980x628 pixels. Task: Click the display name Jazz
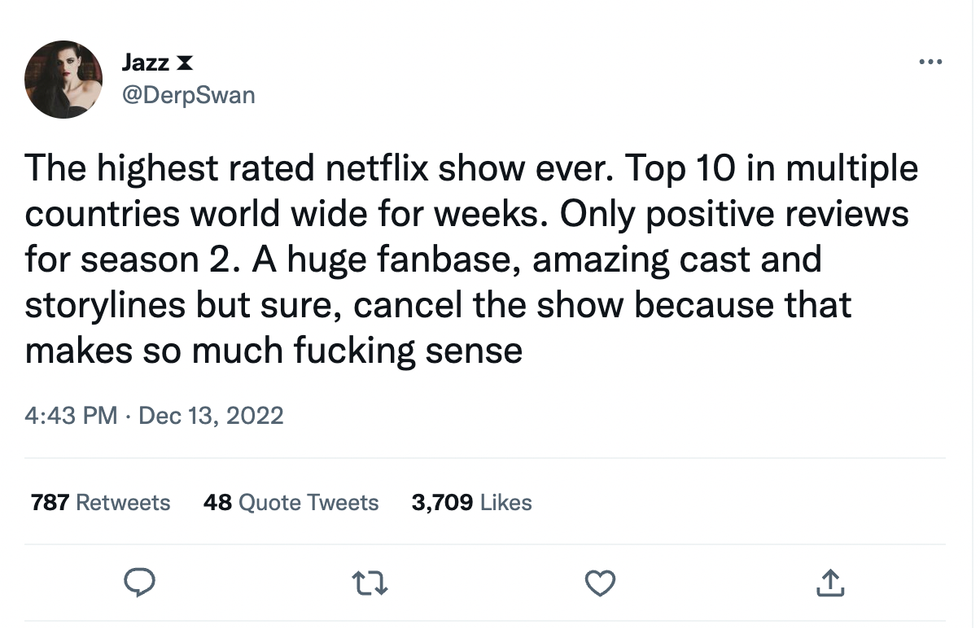(145, 62)
